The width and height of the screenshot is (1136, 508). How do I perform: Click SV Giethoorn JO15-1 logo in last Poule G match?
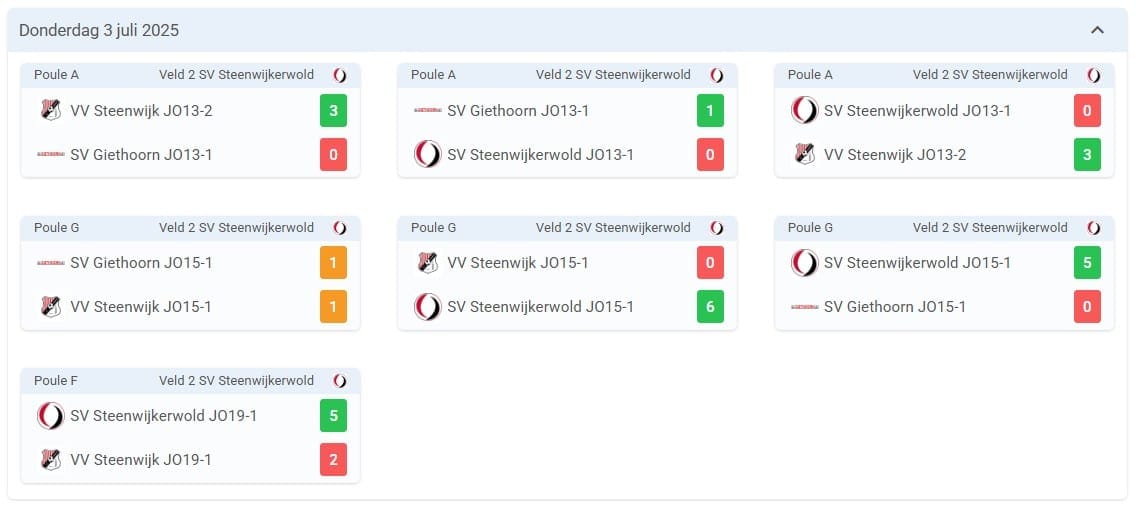804,307
